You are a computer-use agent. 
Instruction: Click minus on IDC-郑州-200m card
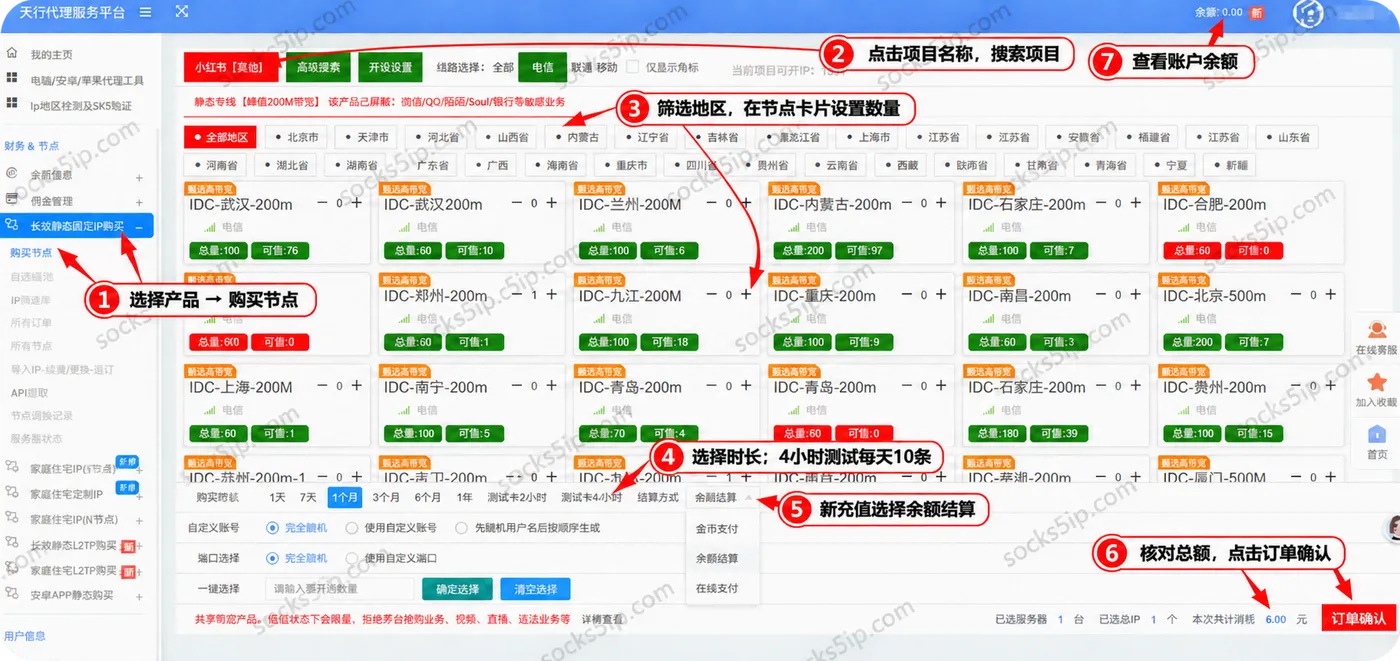pos(517,295)
